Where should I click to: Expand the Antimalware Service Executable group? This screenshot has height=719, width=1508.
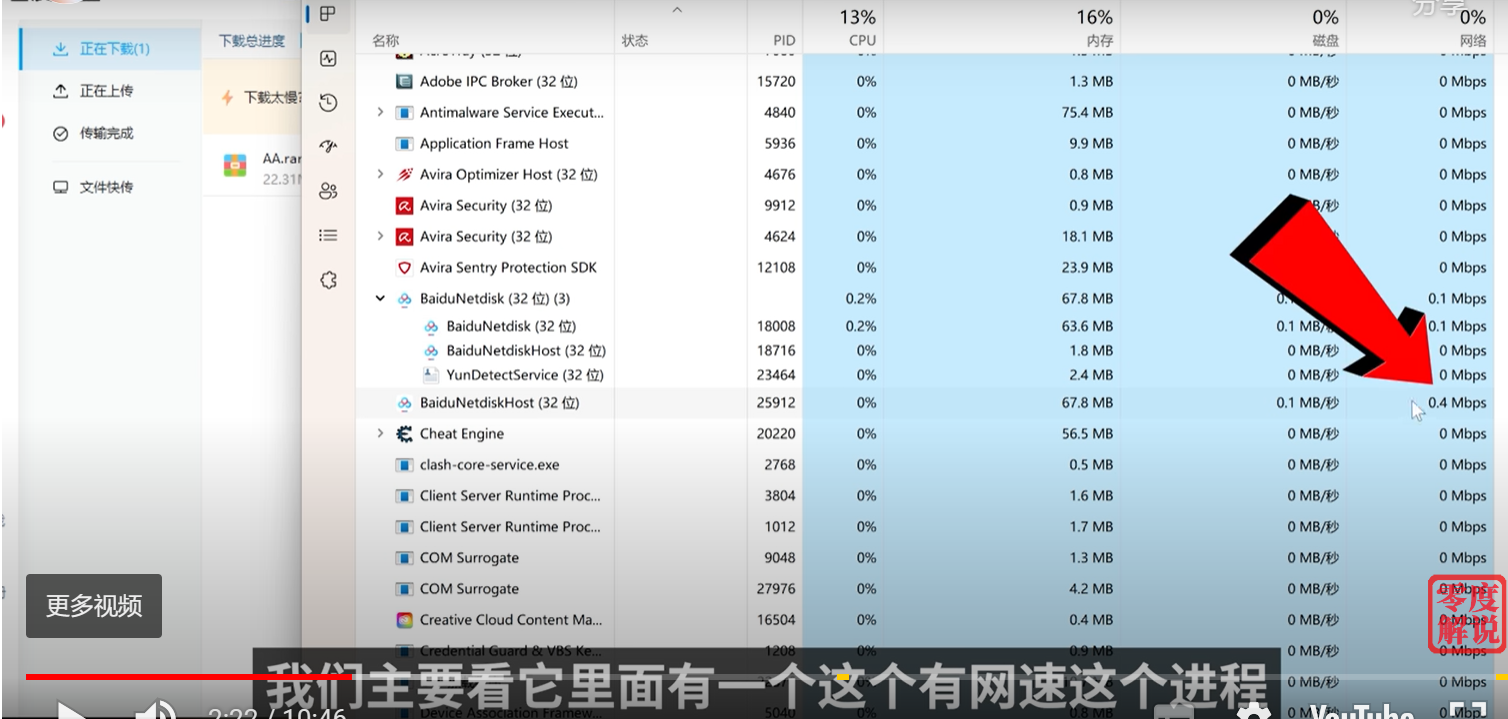380,113
